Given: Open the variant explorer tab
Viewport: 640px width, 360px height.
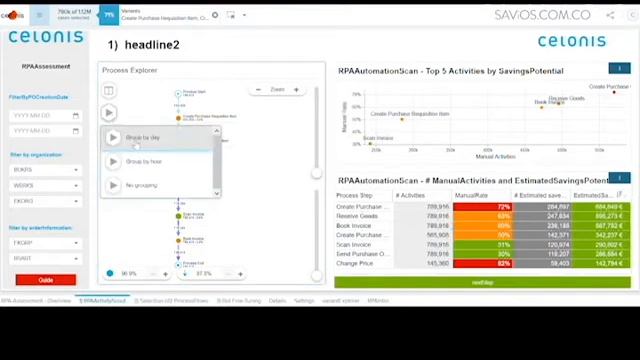Looking at the screenshot, I should [341, 301].
